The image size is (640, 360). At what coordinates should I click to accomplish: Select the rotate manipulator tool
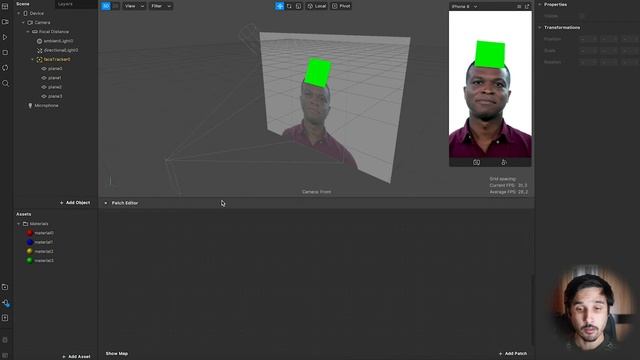click(289, 6)
